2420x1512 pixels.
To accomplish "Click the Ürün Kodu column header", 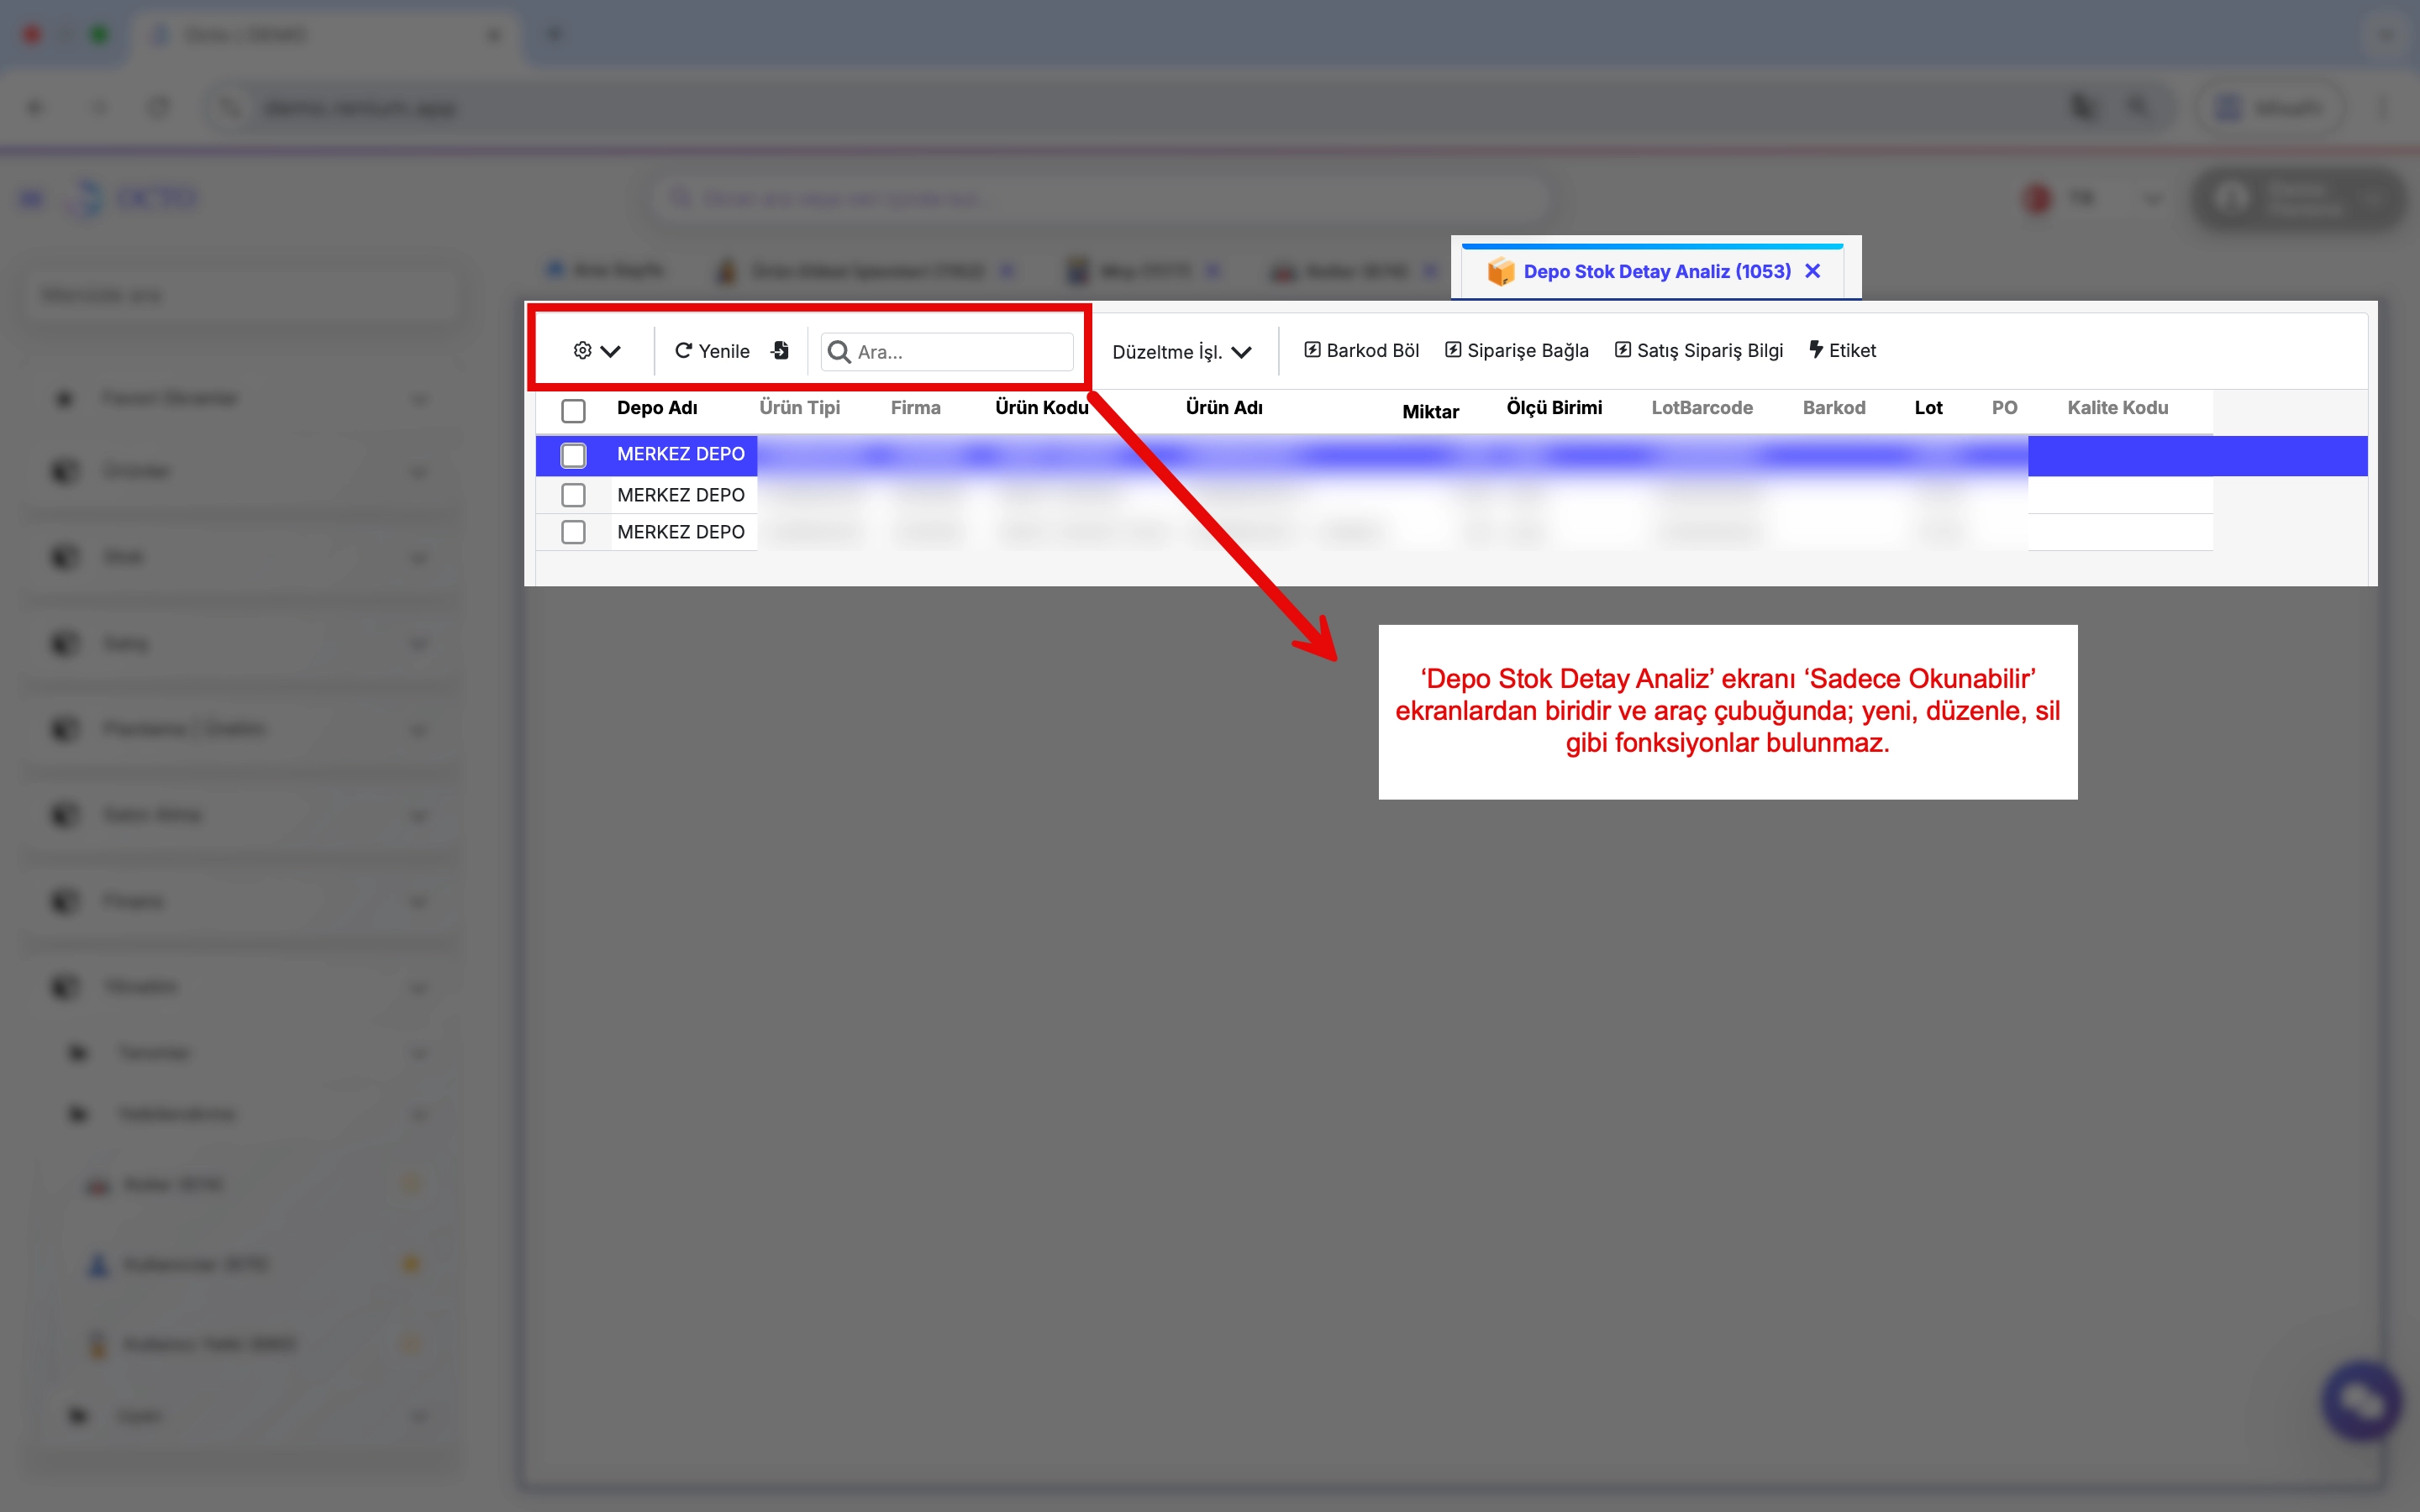I will click(x=1041, y=408).
